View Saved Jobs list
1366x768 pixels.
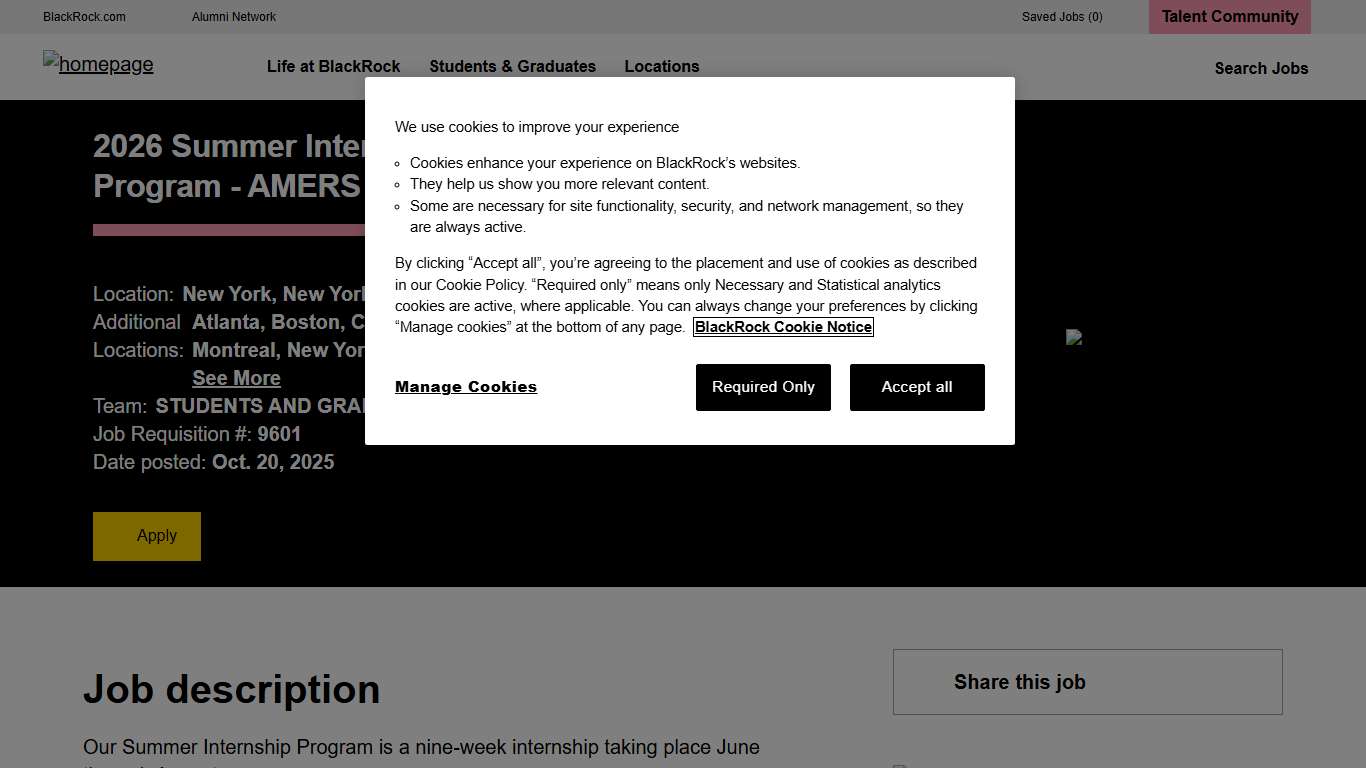1061,17
